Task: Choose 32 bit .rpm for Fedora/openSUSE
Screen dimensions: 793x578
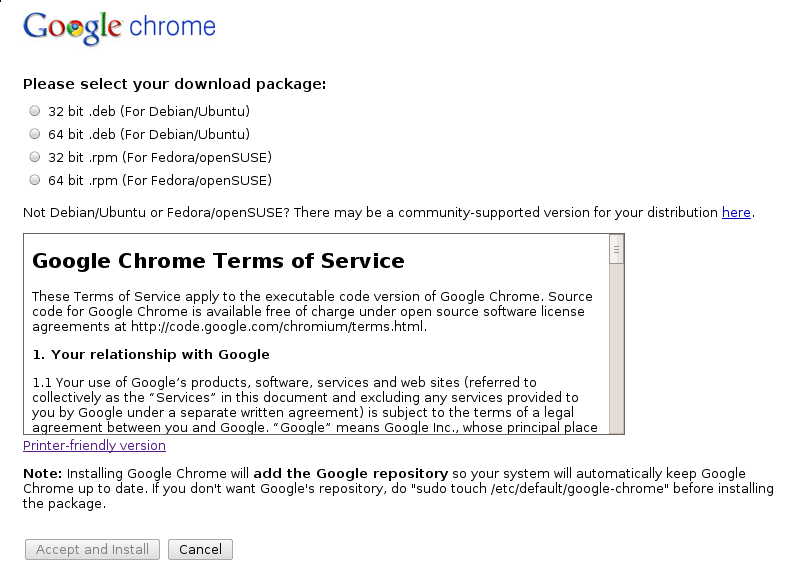Action: (x=34, y=157)
